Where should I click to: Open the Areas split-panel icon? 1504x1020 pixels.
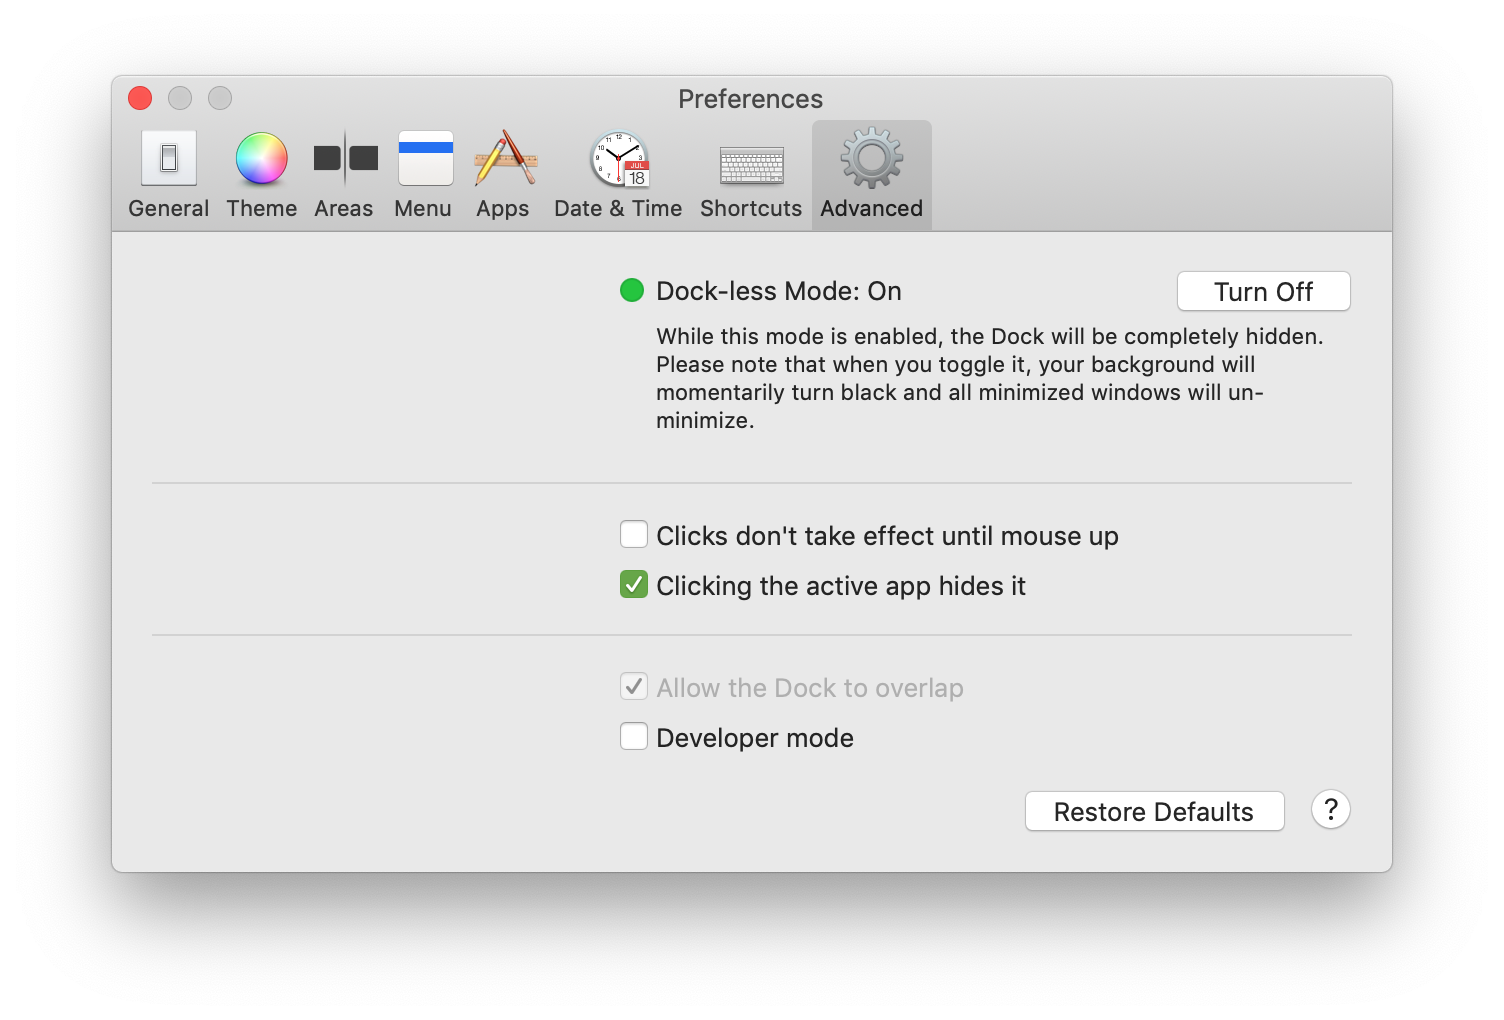(x=345, y=158)
